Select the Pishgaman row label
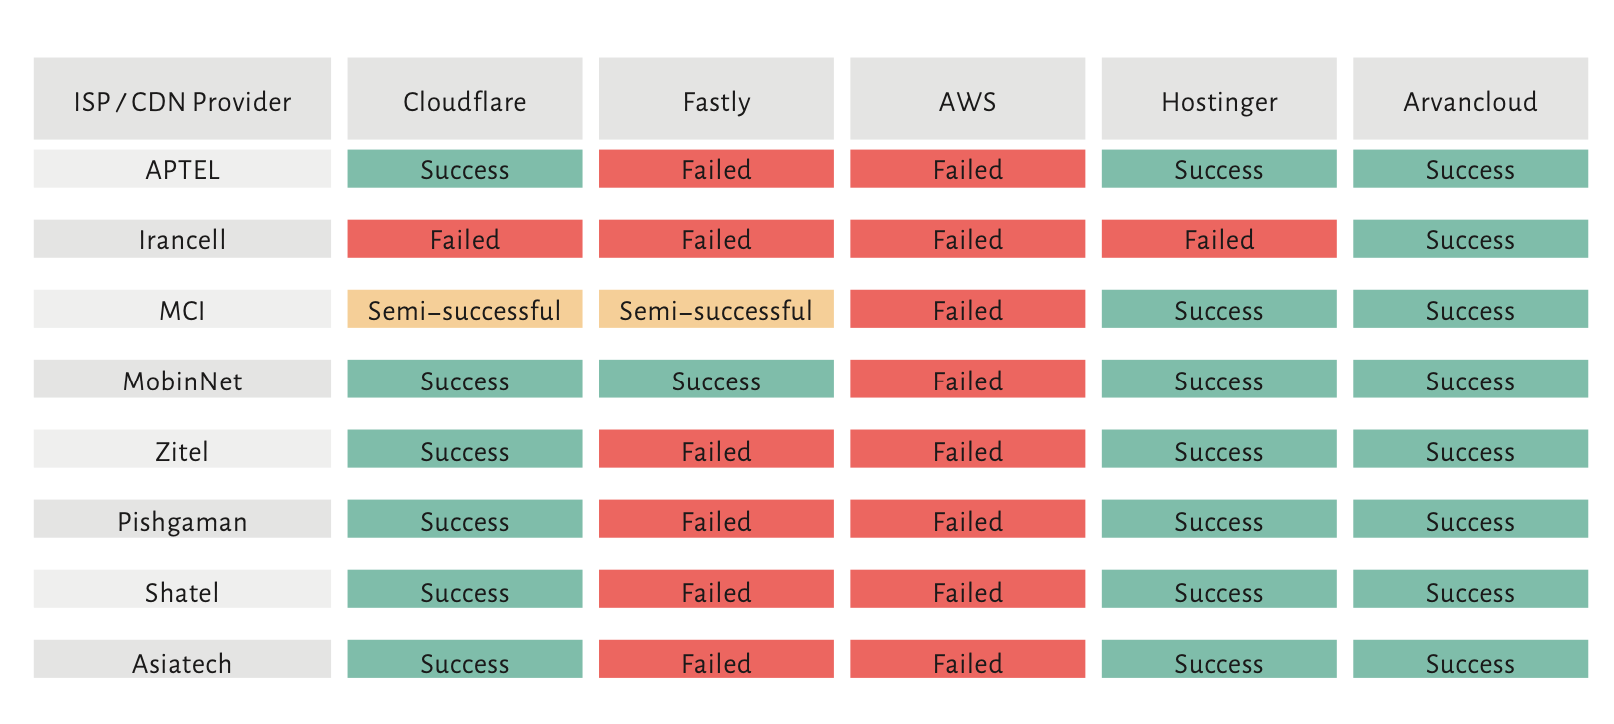This screenshot has width=1614, height=724. pyautogui.click(x=182, y=520)
